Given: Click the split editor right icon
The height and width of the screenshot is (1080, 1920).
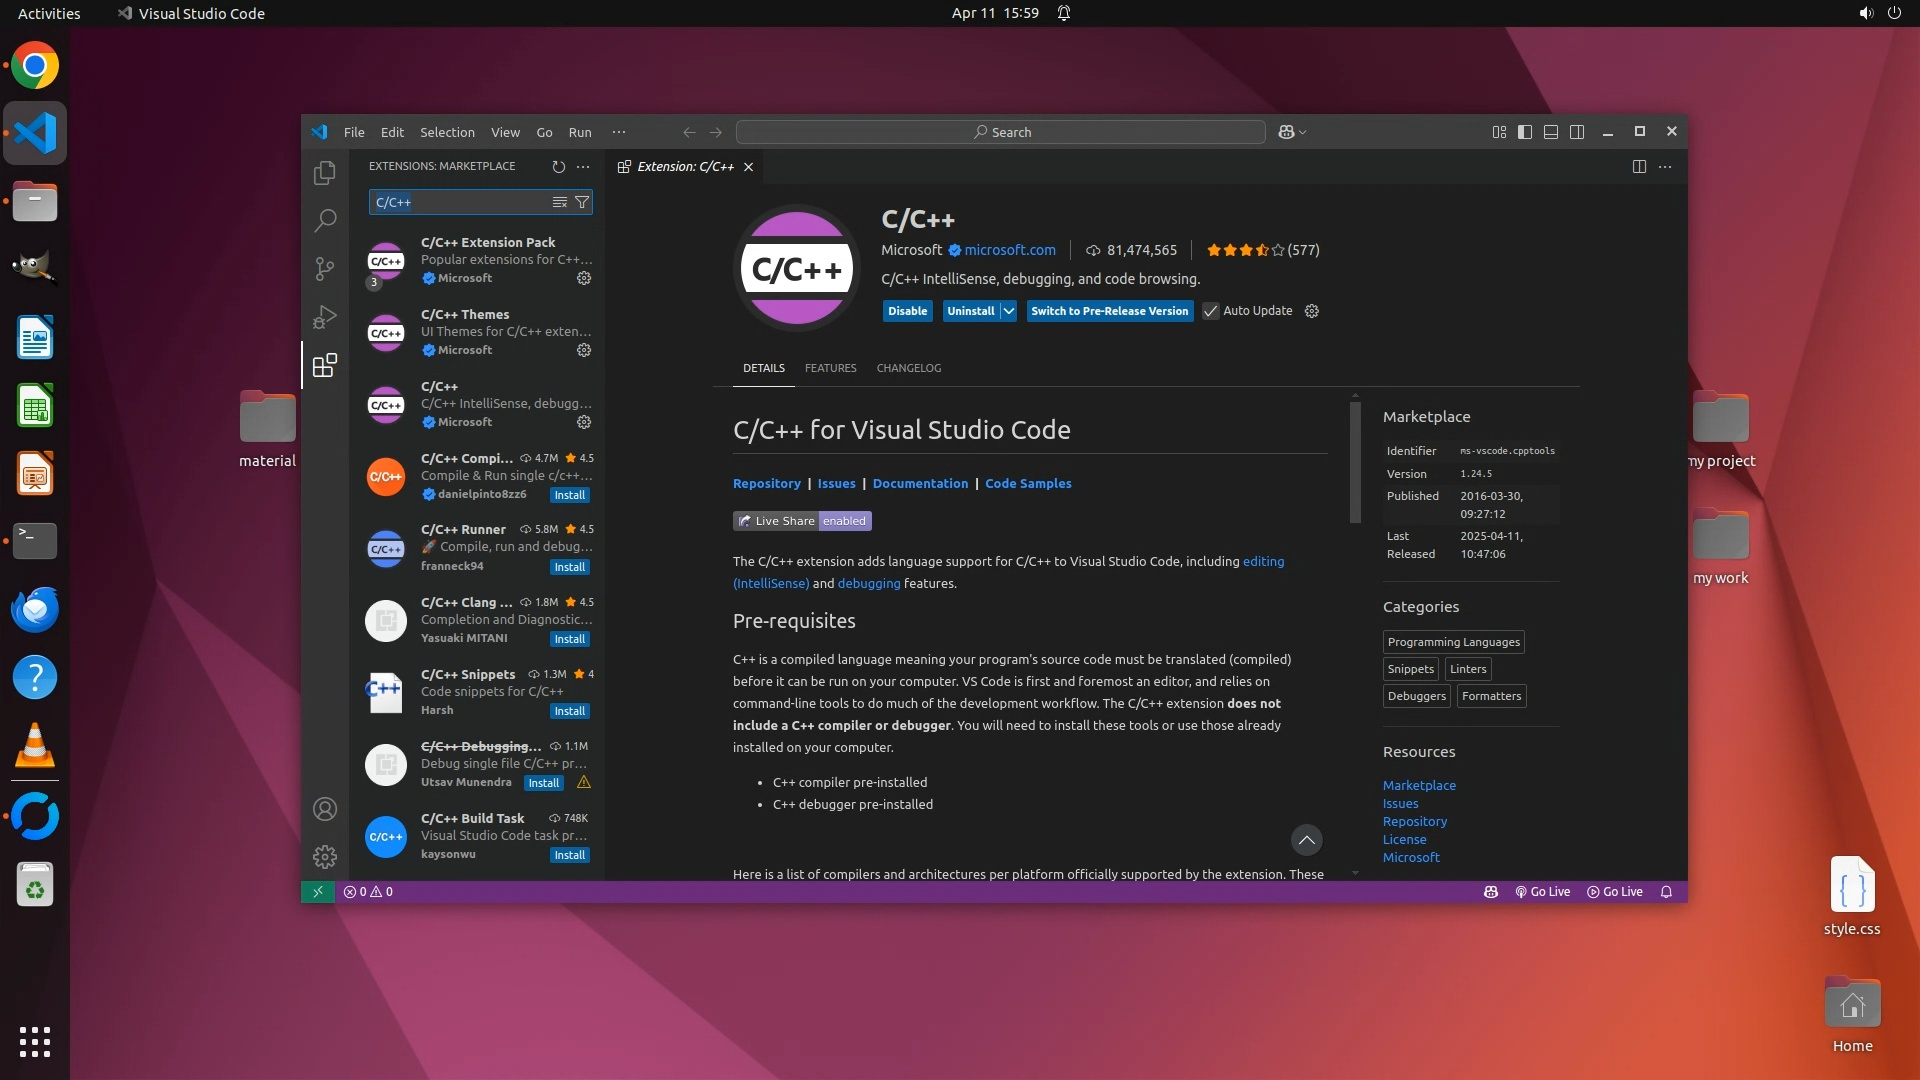Looking at the screenshot, I should (1639, 167).
